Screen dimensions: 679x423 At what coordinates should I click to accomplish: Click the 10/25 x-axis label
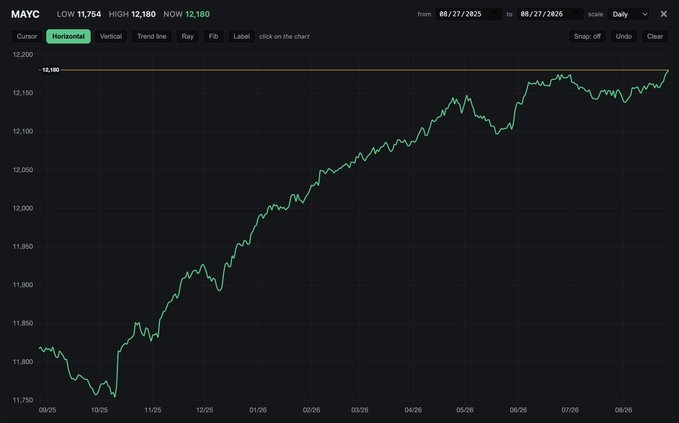(x=99, y=410)
